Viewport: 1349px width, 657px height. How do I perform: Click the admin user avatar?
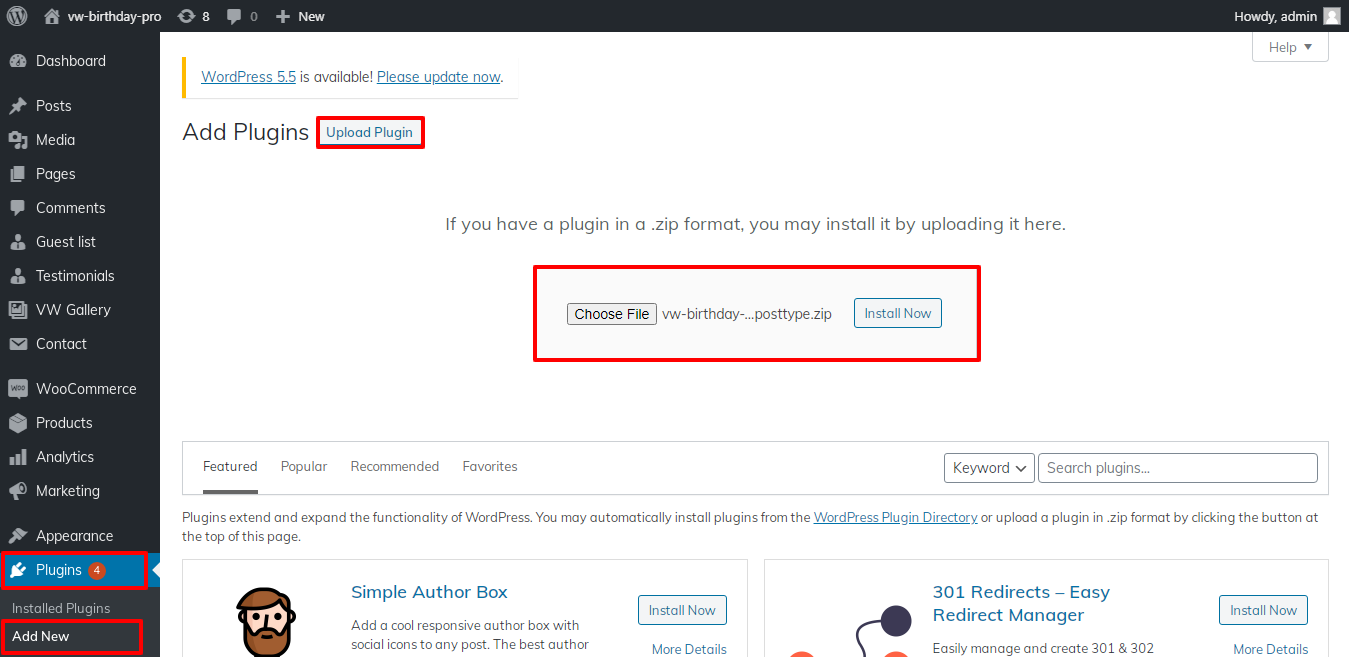1331,16
